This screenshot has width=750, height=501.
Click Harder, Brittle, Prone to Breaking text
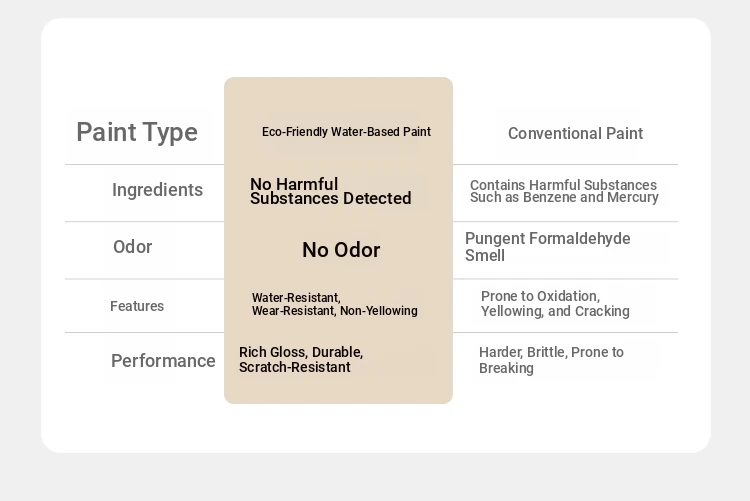click(x=551, y=360)
